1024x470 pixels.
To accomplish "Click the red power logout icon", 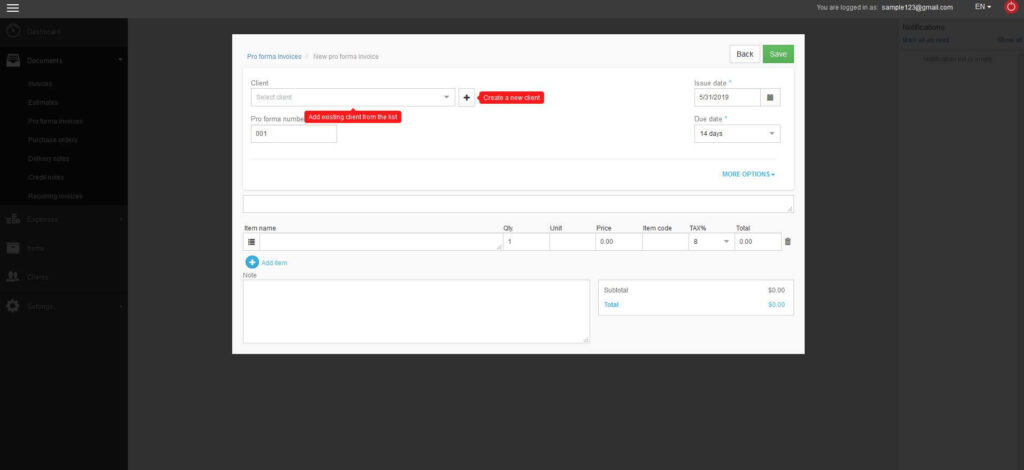I will tap(1010, 7).
